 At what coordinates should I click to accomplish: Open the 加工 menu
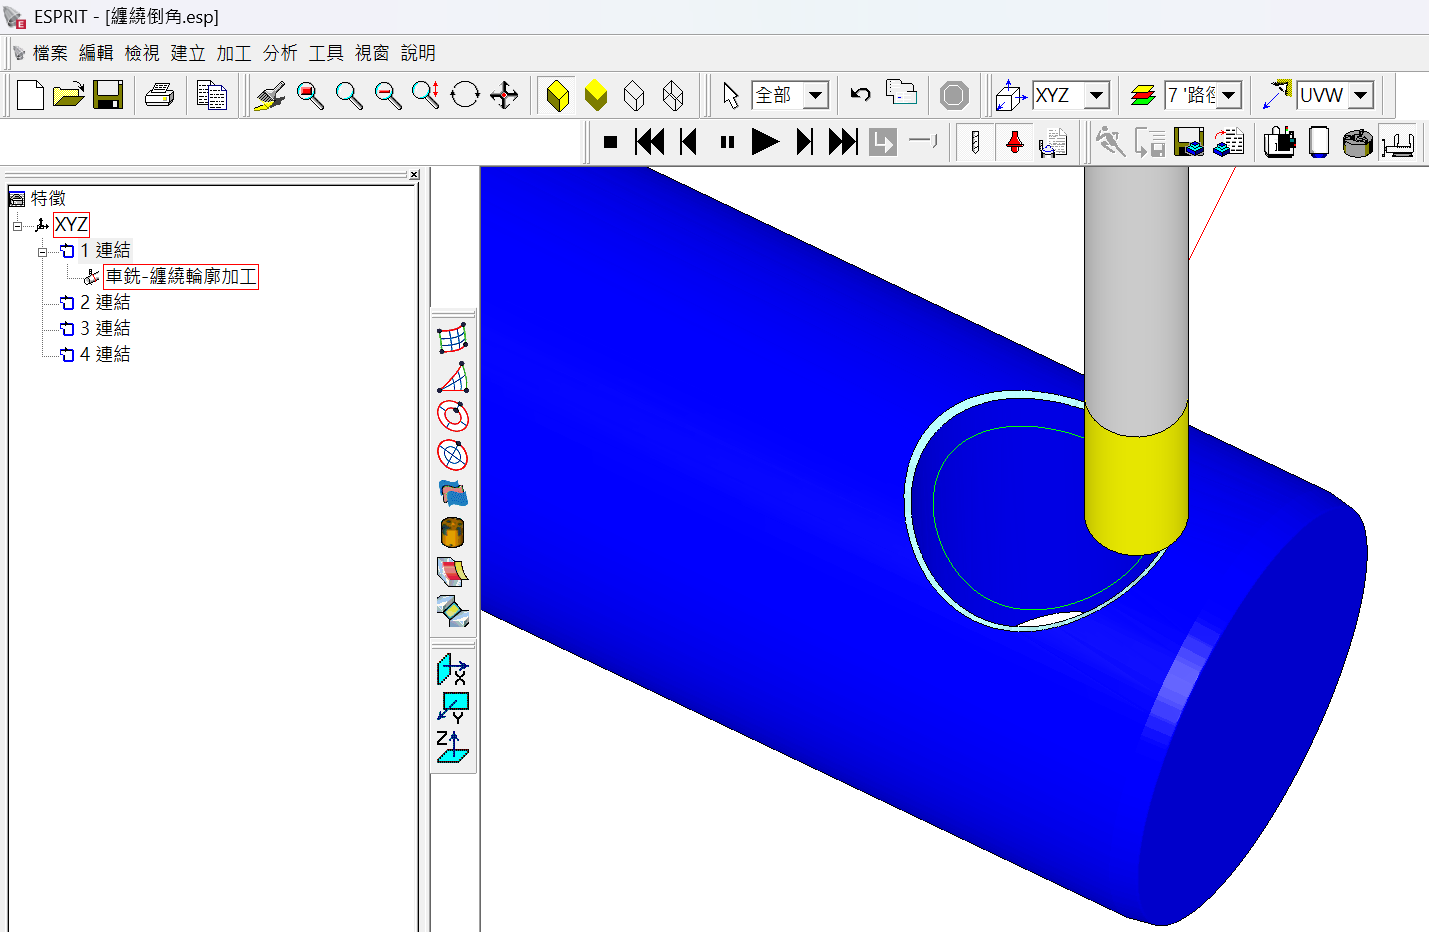pos(234,53)
